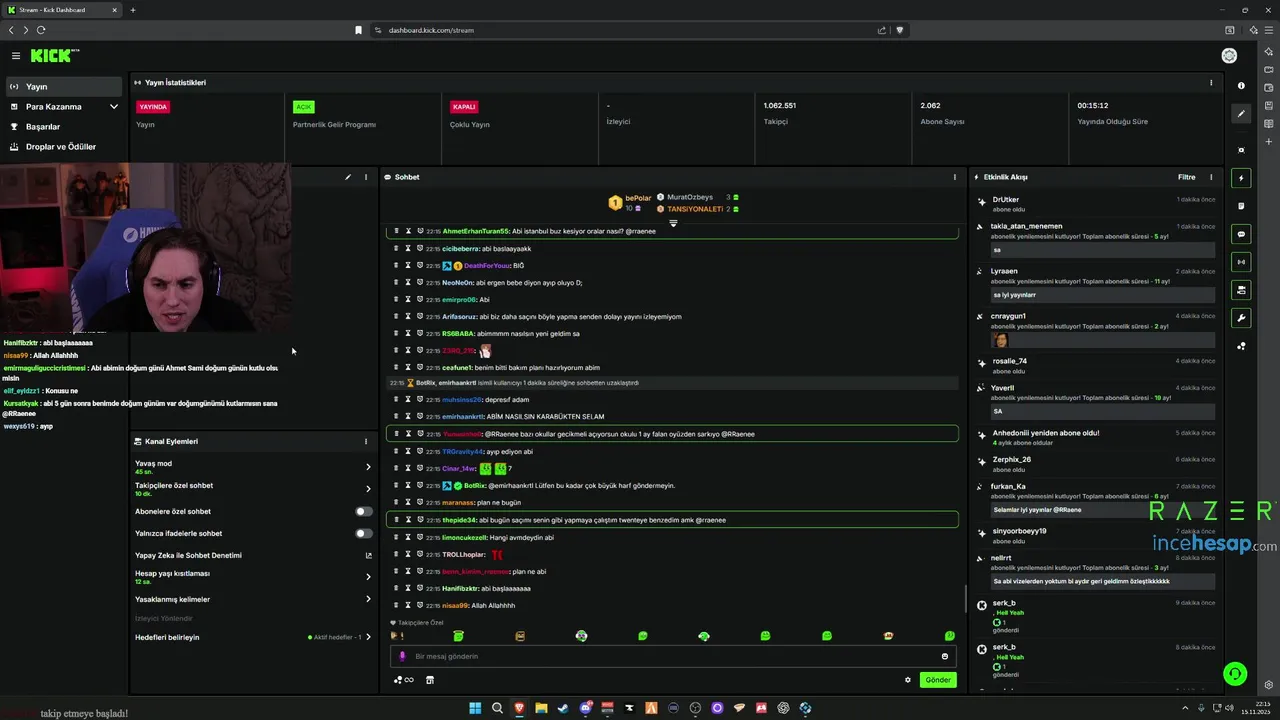
Task: Select Başarılar in the left sidebar
Action: click(64, 127)
